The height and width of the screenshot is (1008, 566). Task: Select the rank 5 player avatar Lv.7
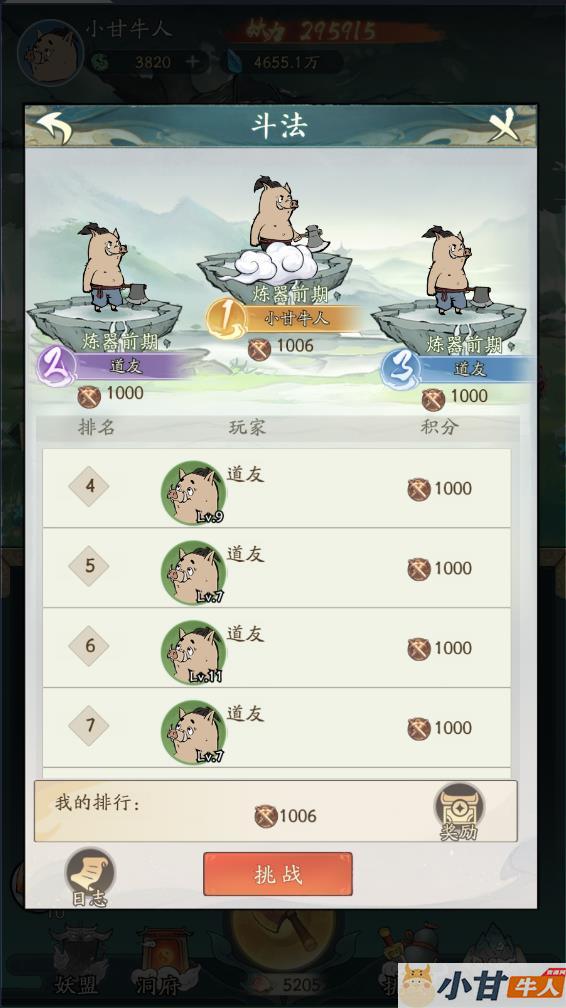coord(193,572)
